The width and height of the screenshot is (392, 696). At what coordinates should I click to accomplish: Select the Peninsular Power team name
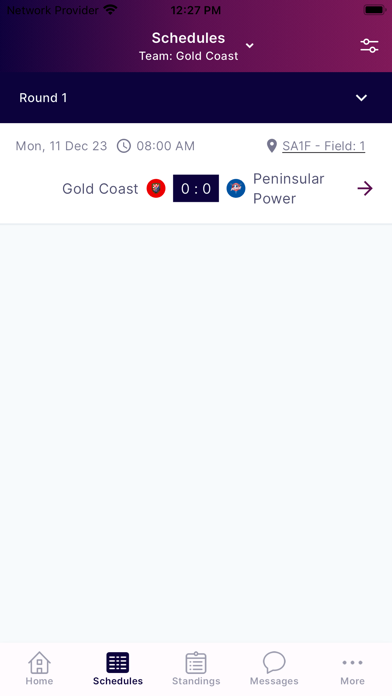tap(289, 189)
